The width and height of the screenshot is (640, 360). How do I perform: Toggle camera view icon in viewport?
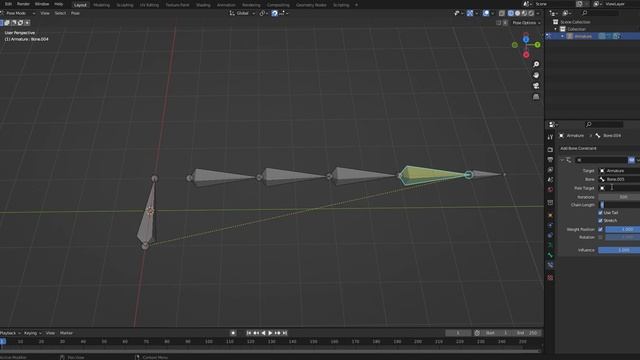[536, 86]
